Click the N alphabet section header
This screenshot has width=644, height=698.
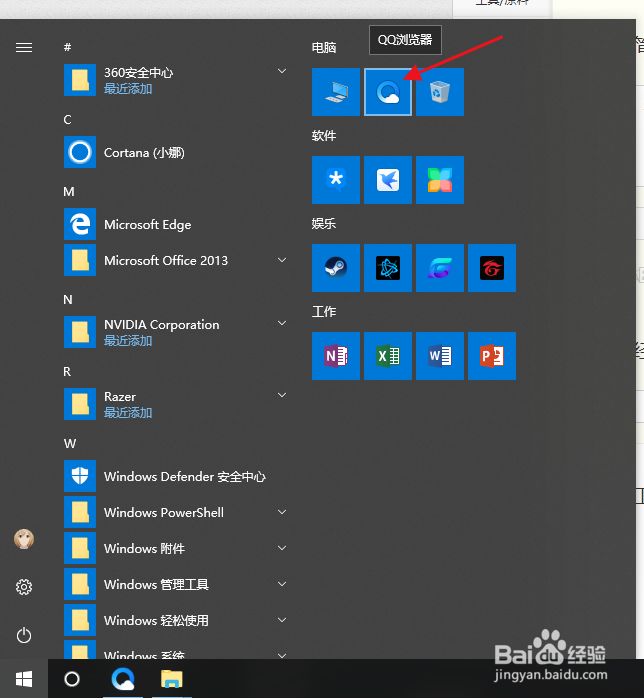68,299
